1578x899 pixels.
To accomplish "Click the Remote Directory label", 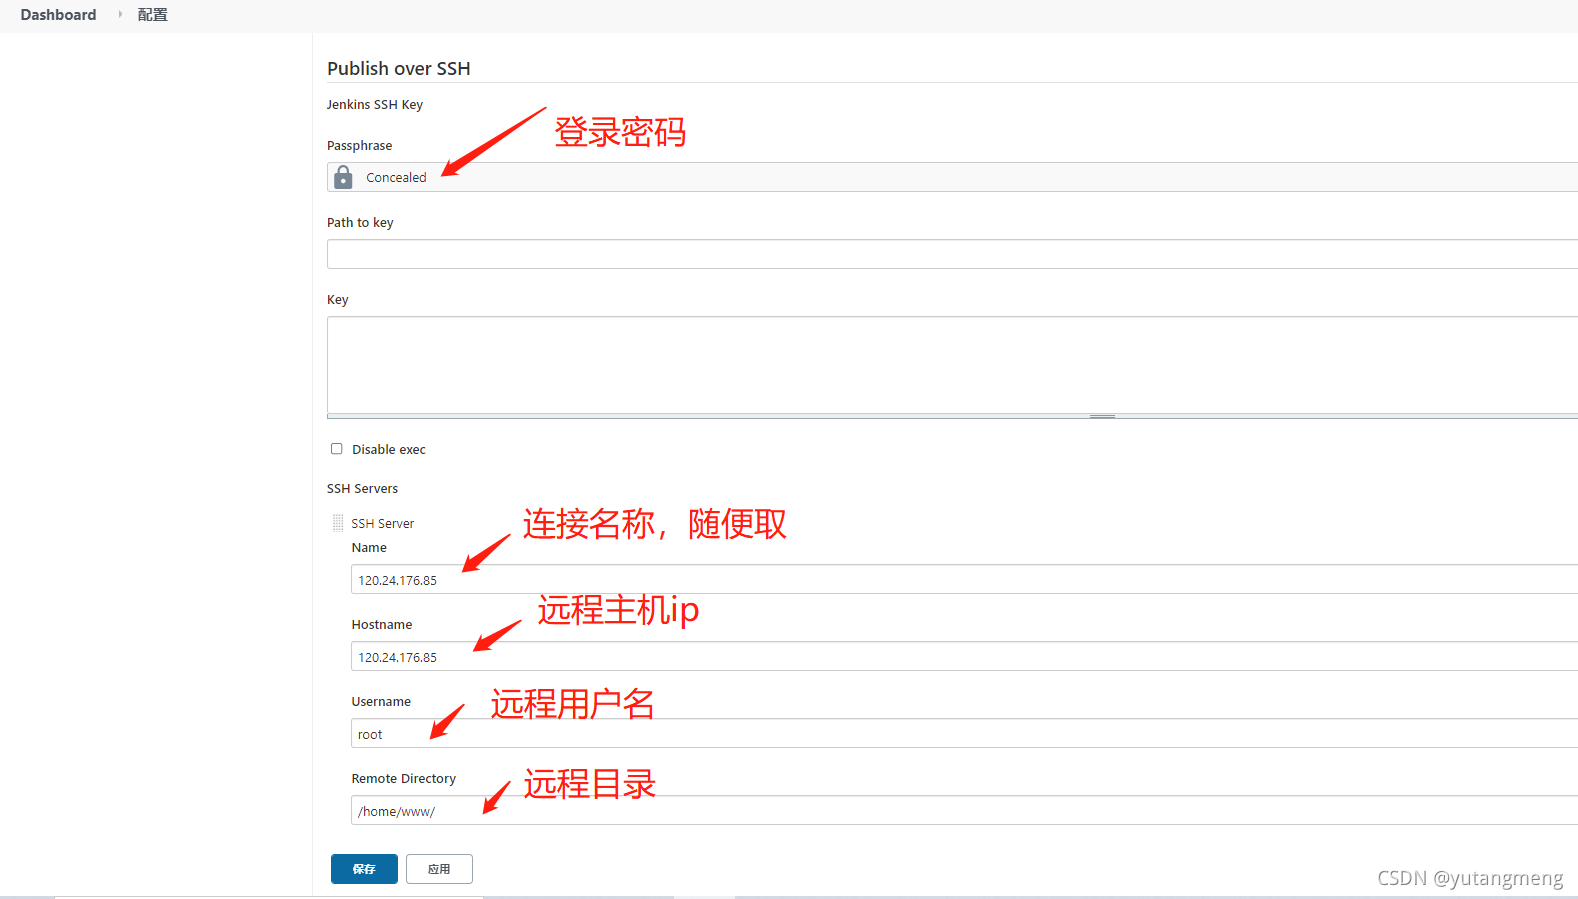I will (x=403, y=778).
